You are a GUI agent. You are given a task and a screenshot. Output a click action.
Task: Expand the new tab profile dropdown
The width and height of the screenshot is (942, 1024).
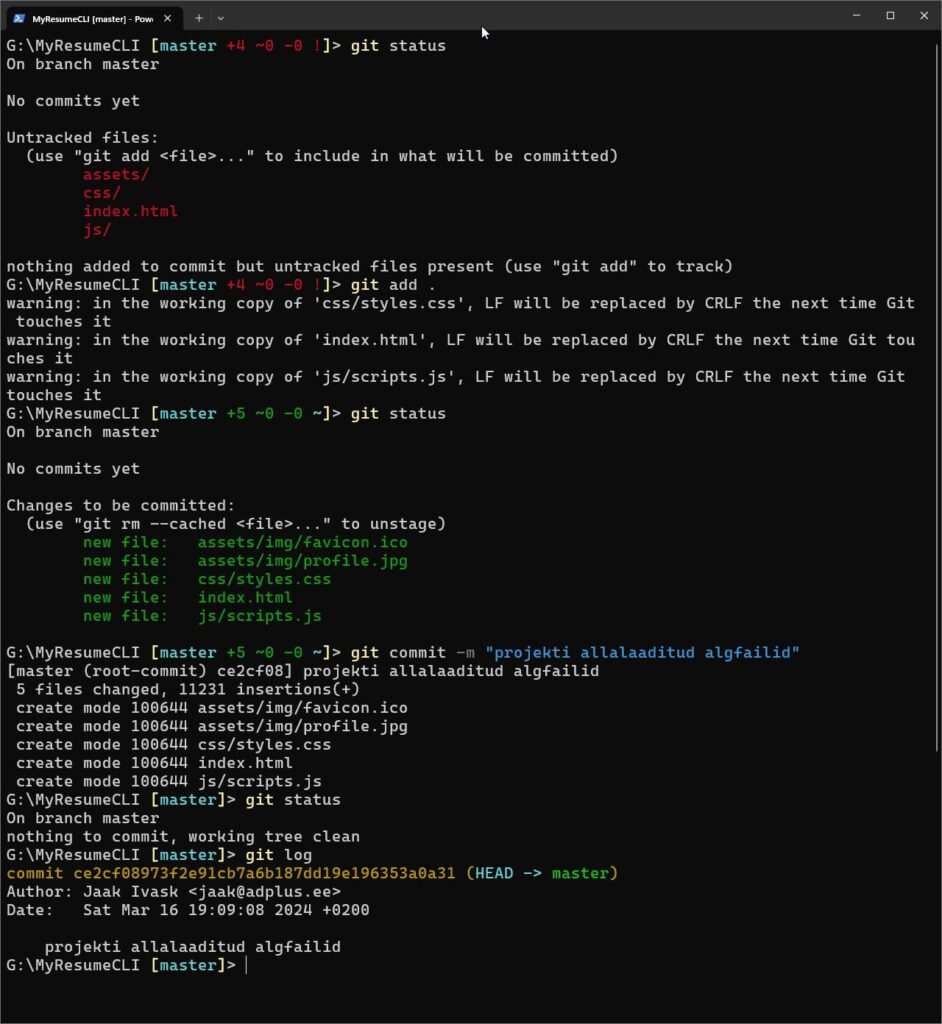(x=221, y=18)
